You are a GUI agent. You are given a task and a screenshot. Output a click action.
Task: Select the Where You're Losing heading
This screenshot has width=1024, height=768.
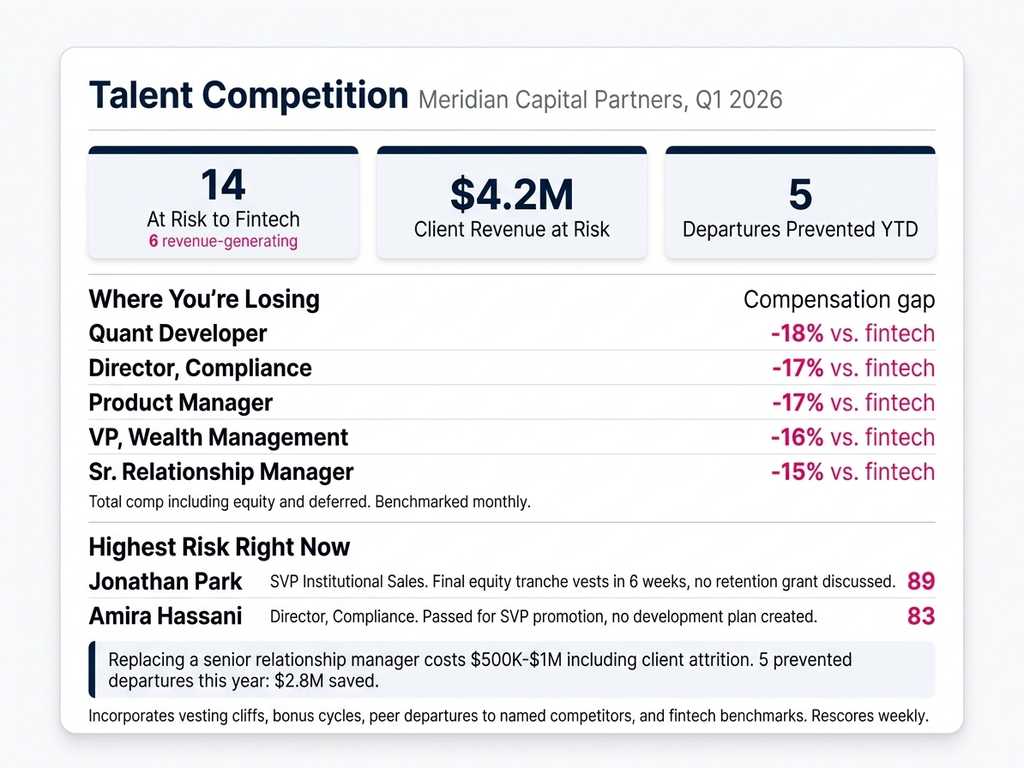204,300
